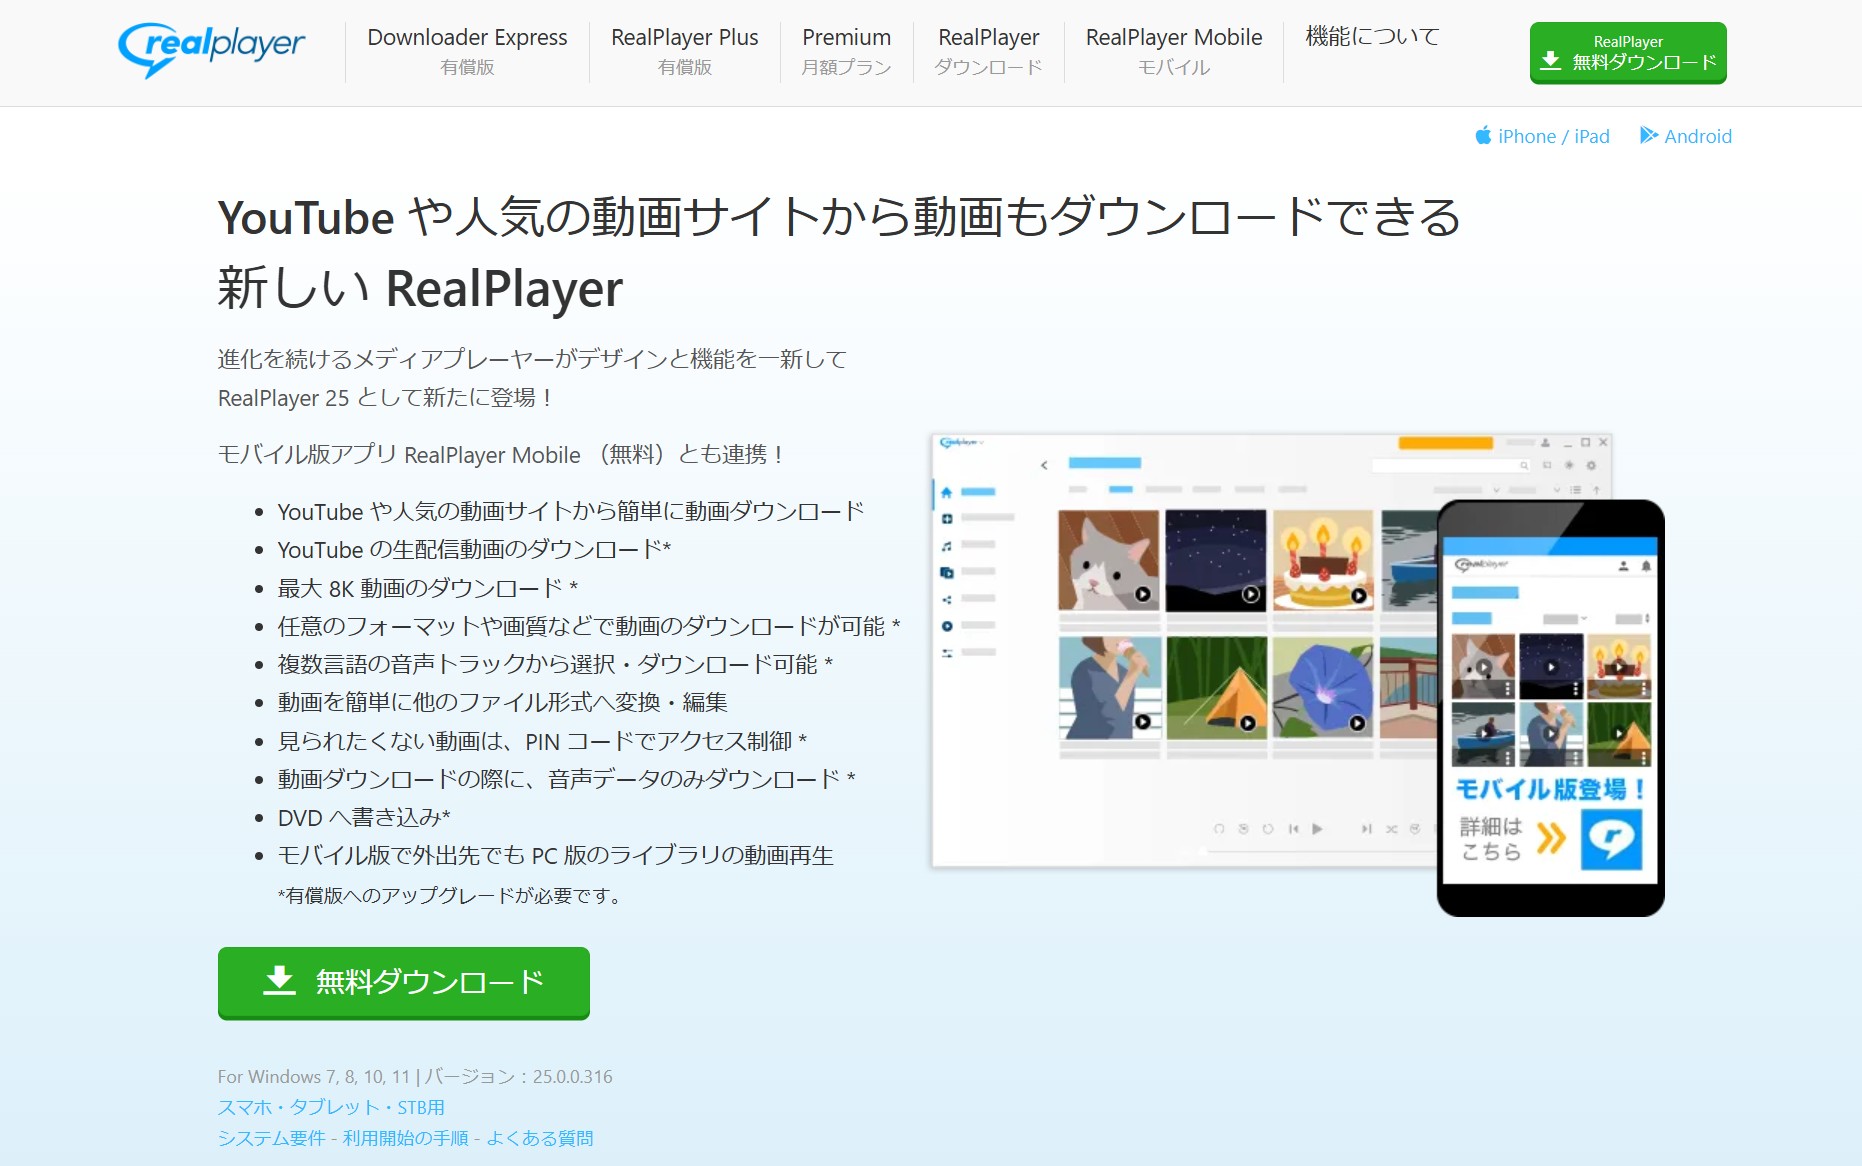Open 利用開始の手順 link

click(405, 1138)
